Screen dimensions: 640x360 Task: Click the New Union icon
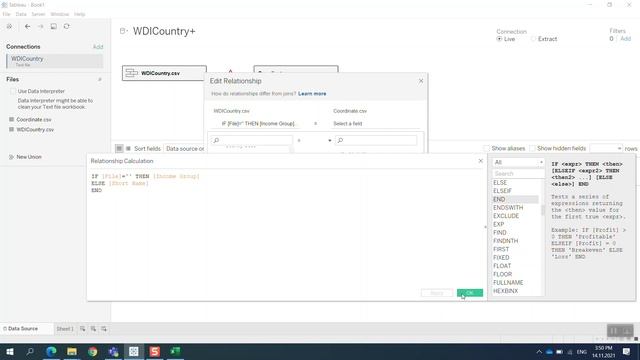tap(11, 157)
